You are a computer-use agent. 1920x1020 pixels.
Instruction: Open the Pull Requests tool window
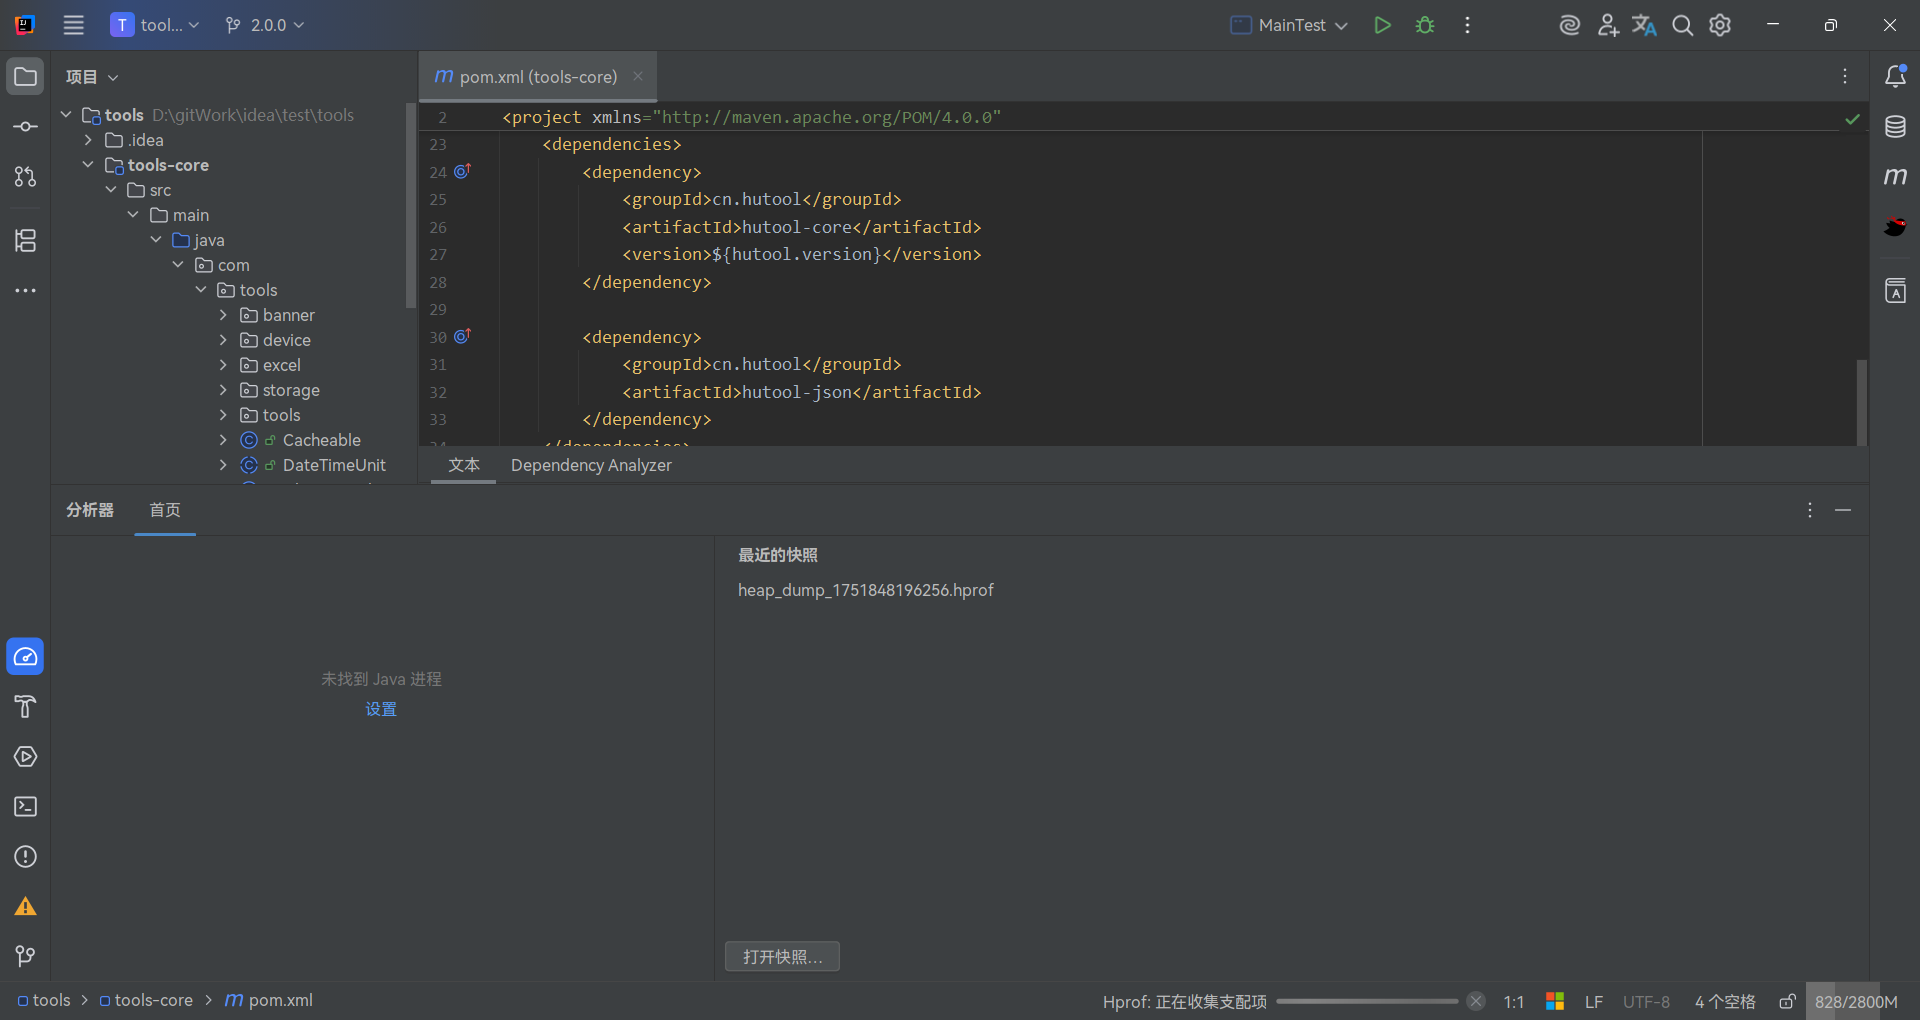coord(25,177)
